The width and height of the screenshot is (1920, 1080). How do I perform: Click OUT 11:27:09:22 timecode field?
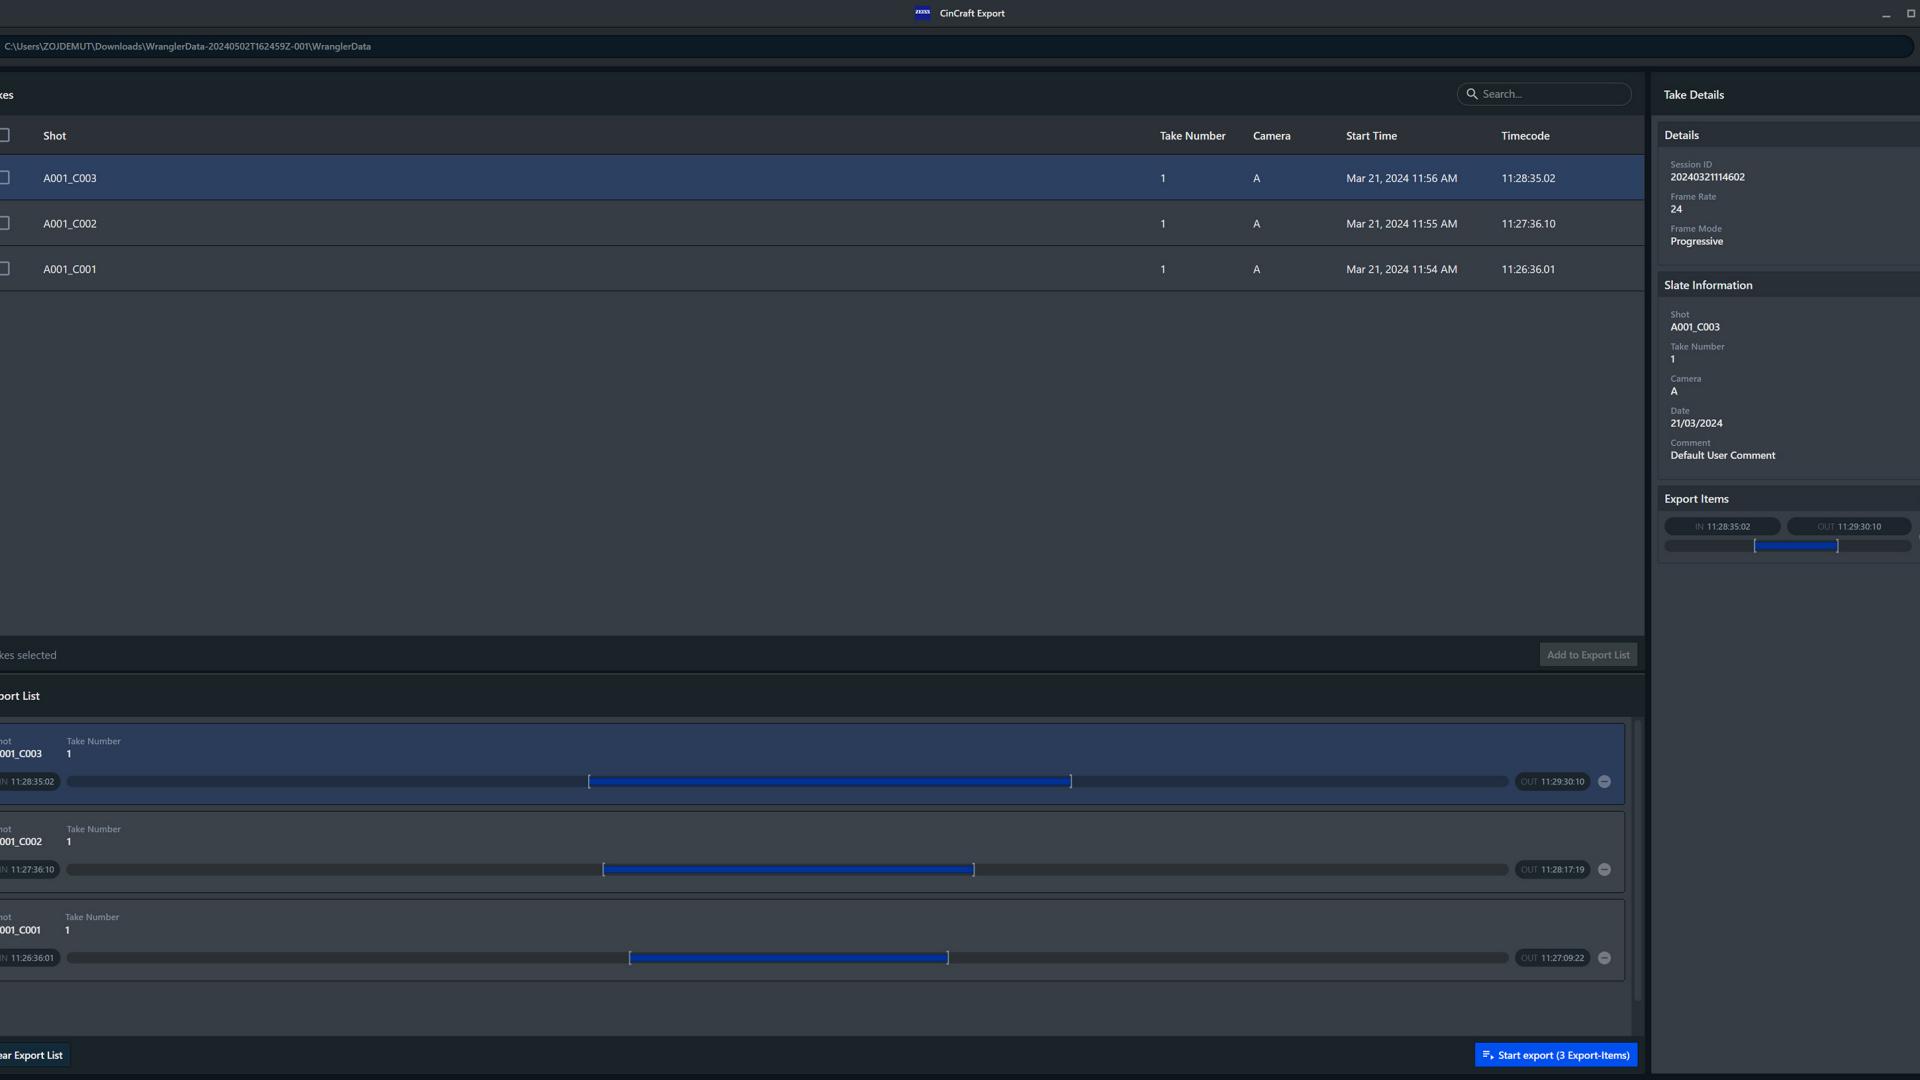pos(1552,958)
